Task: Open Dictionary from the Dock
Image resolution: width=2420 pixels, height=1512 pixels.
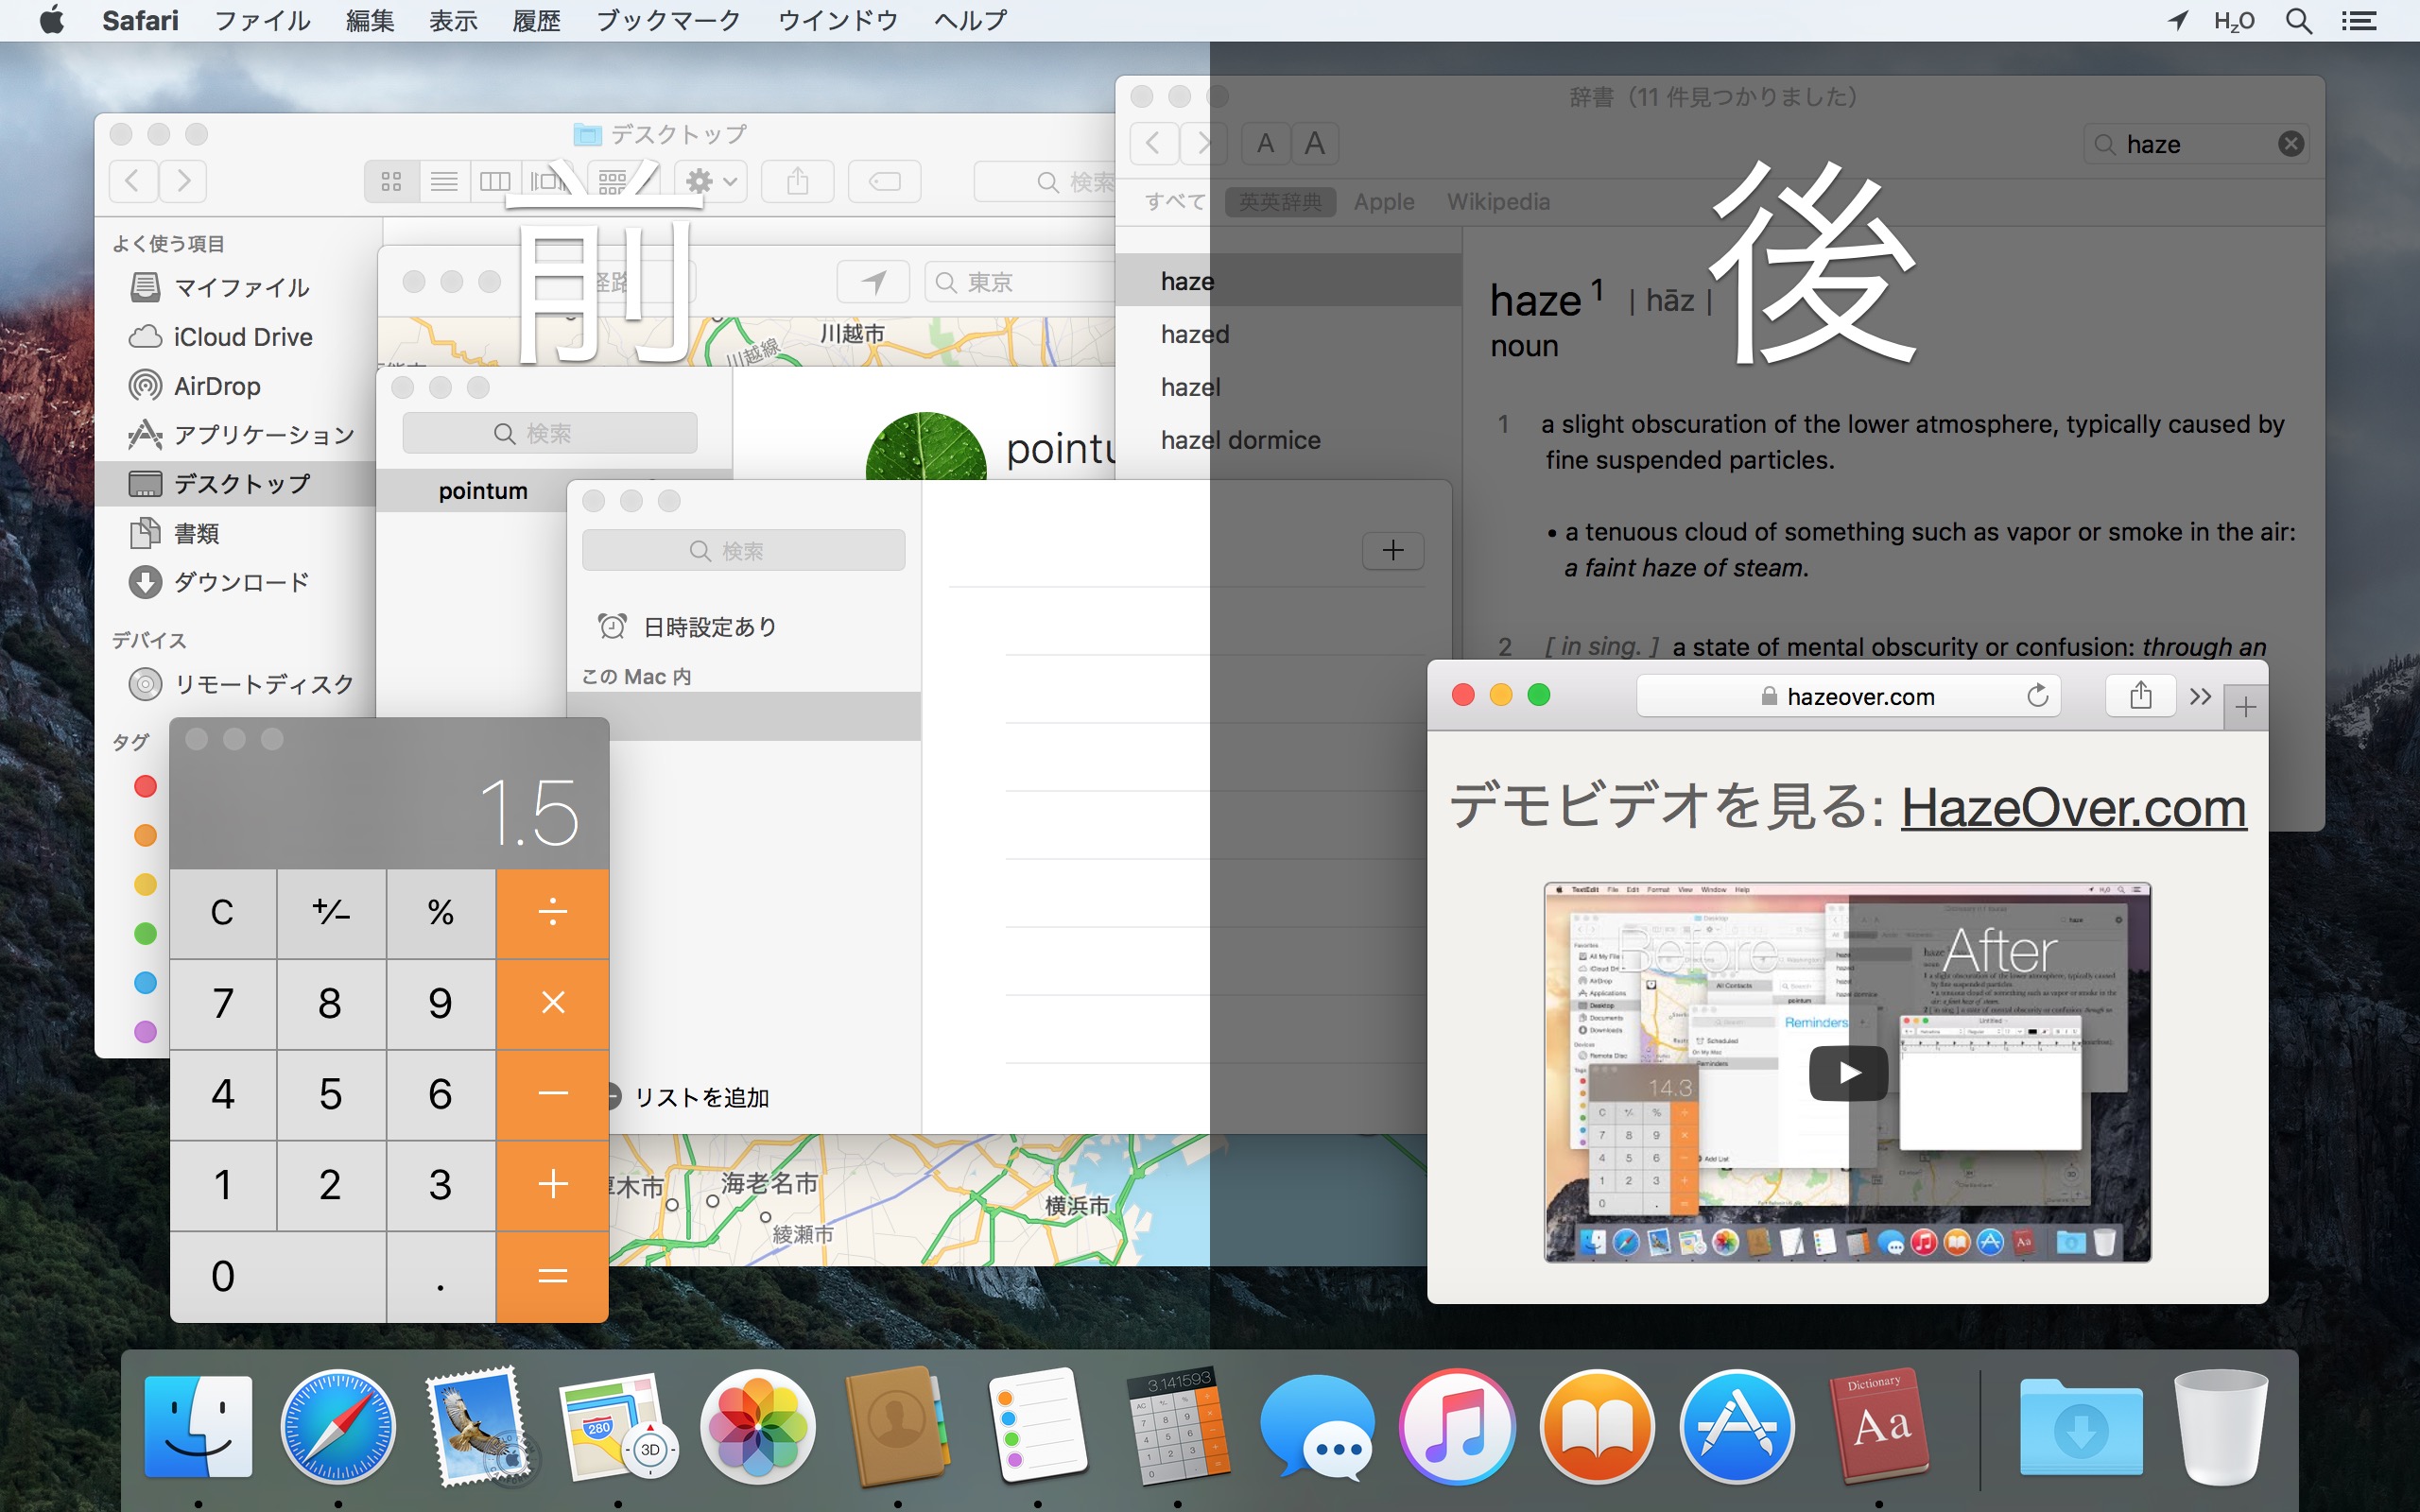Action: point(1878,1427)
